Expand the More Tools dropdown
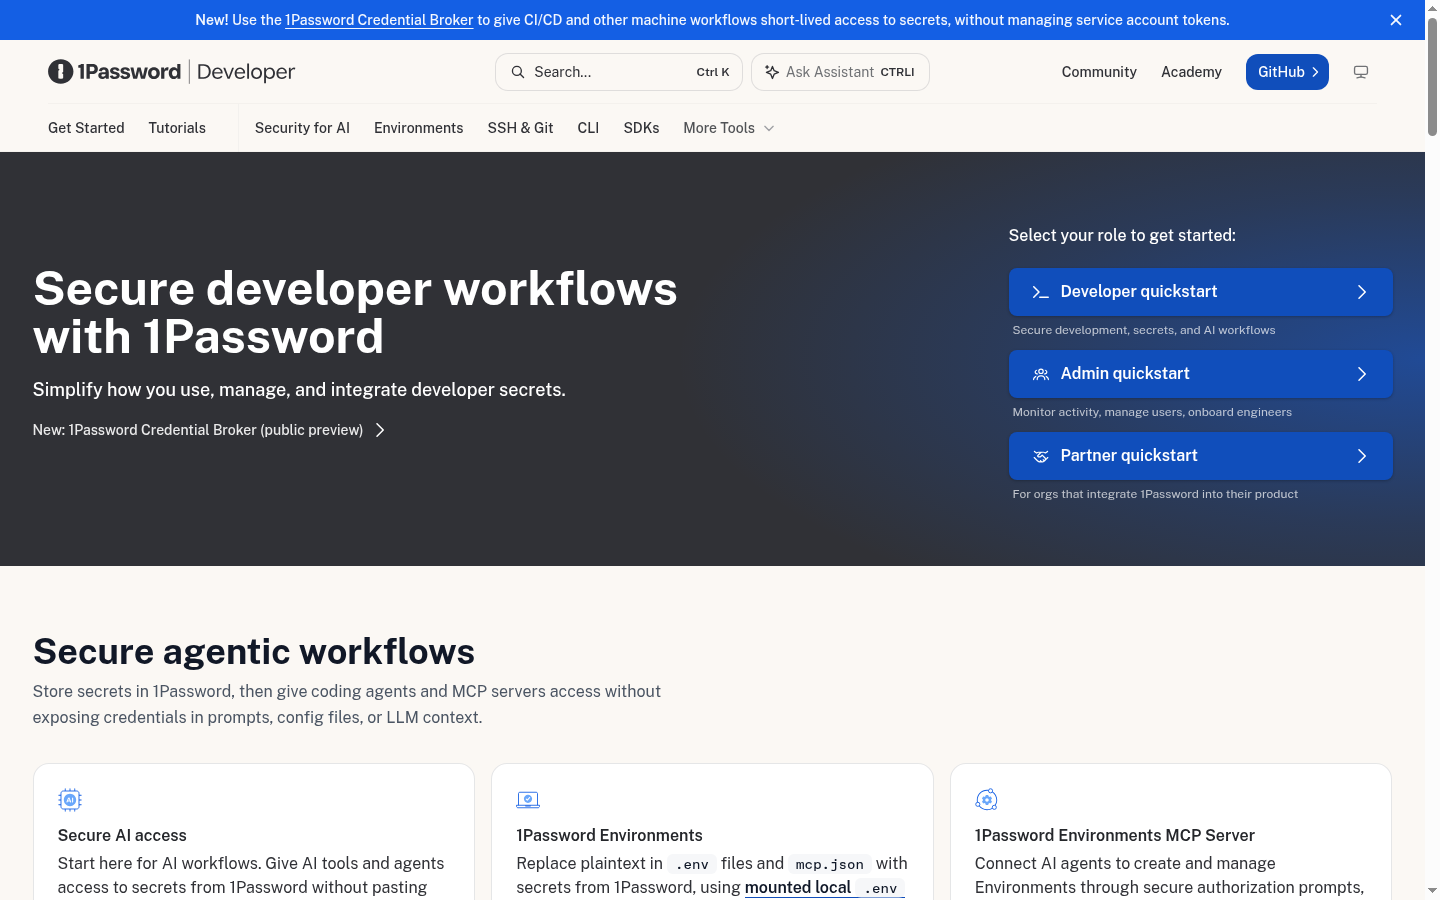The image size is (1440, 900). click(x=729, y=128)
